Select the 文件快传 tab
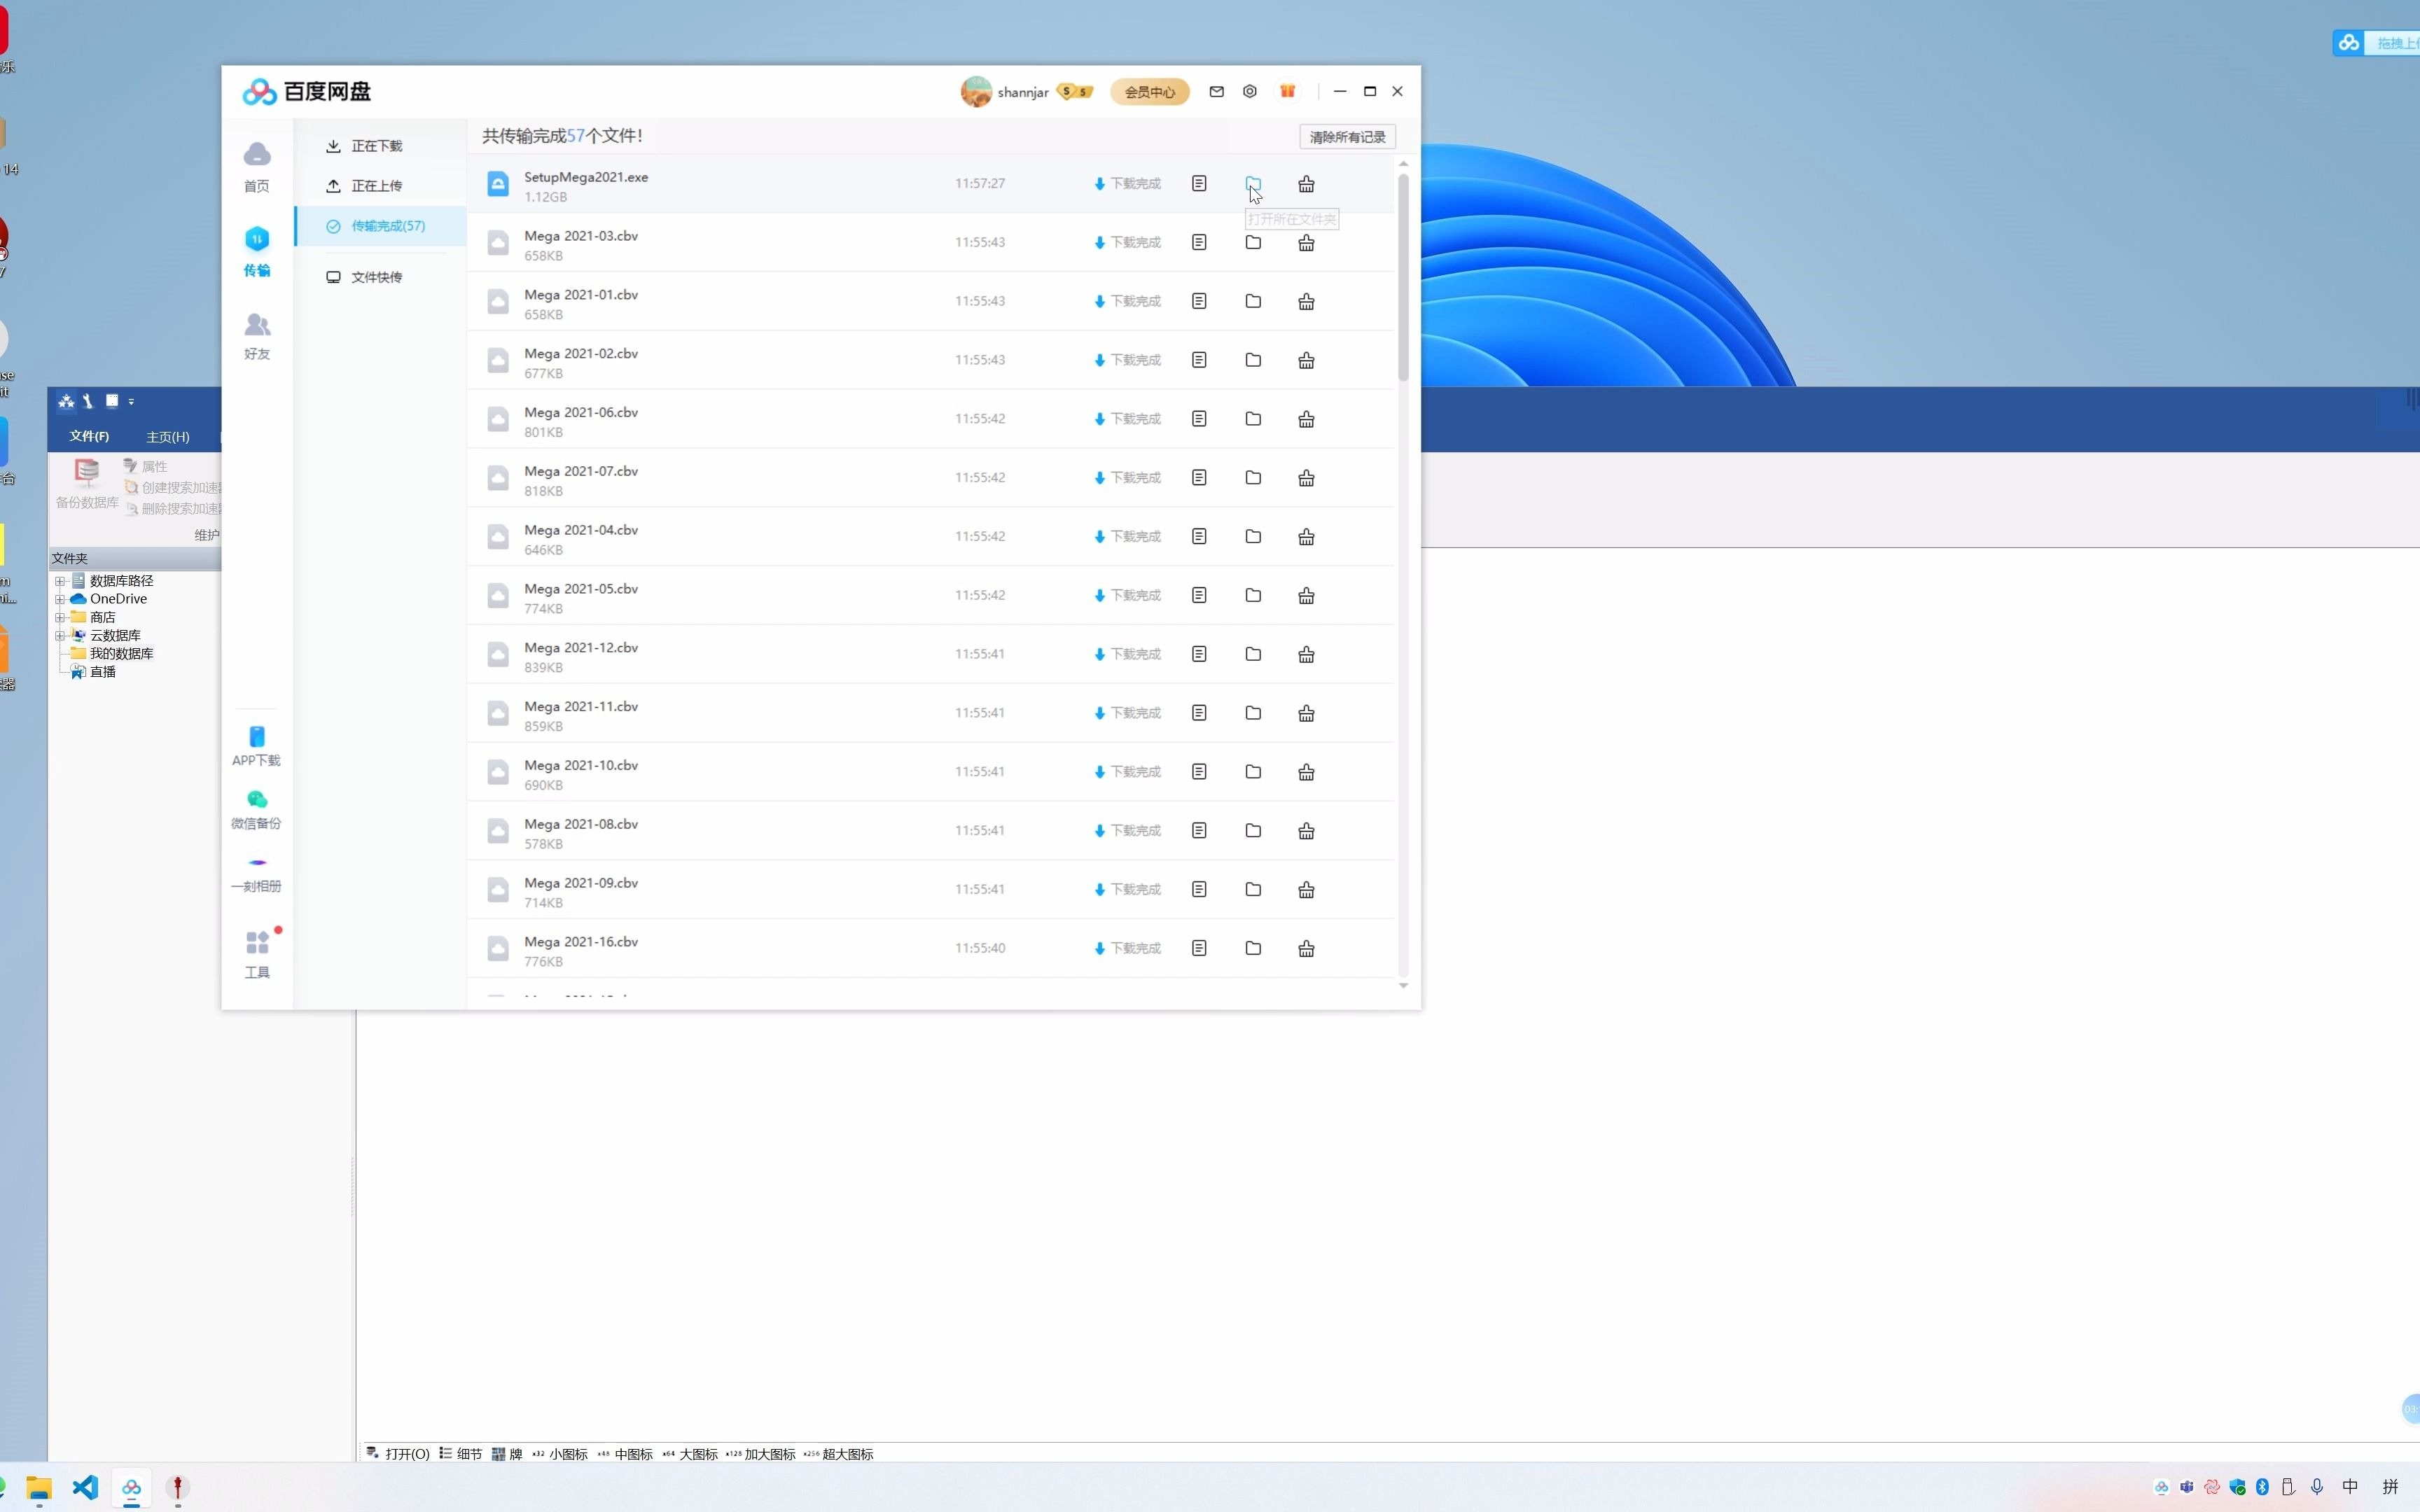The height and width of the screenshot is (1512, 2420). point(377,277)
